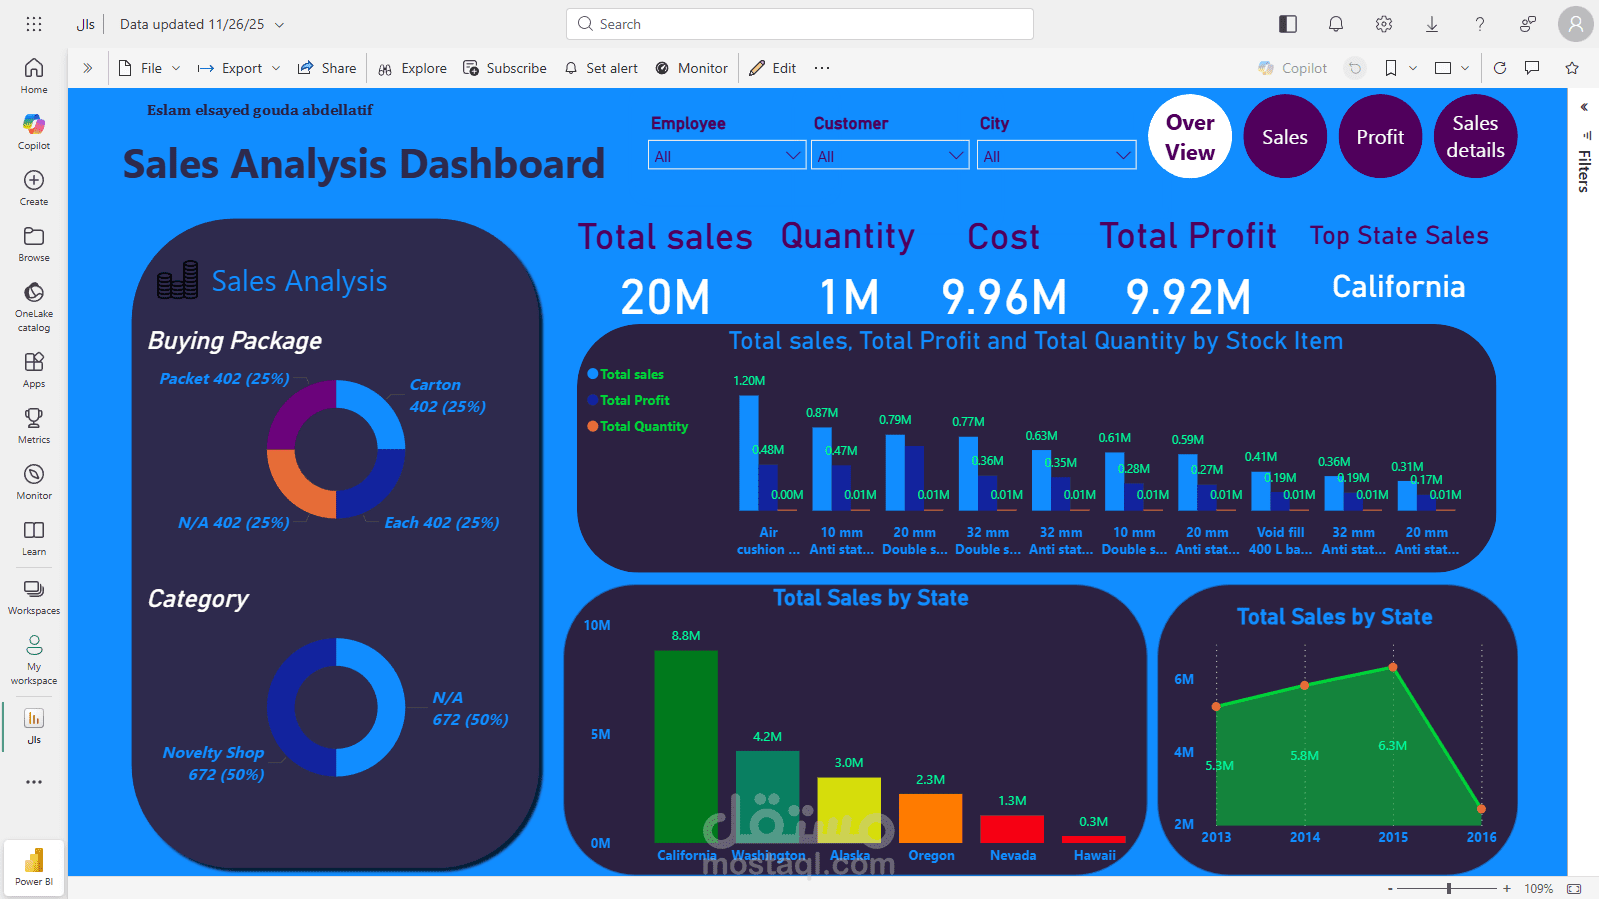Image resolution: width=1599 pixels, height=899 pixels.
Task: Open the Export menu dropdown
Action: pyautogui.click(x=239, y=68)
